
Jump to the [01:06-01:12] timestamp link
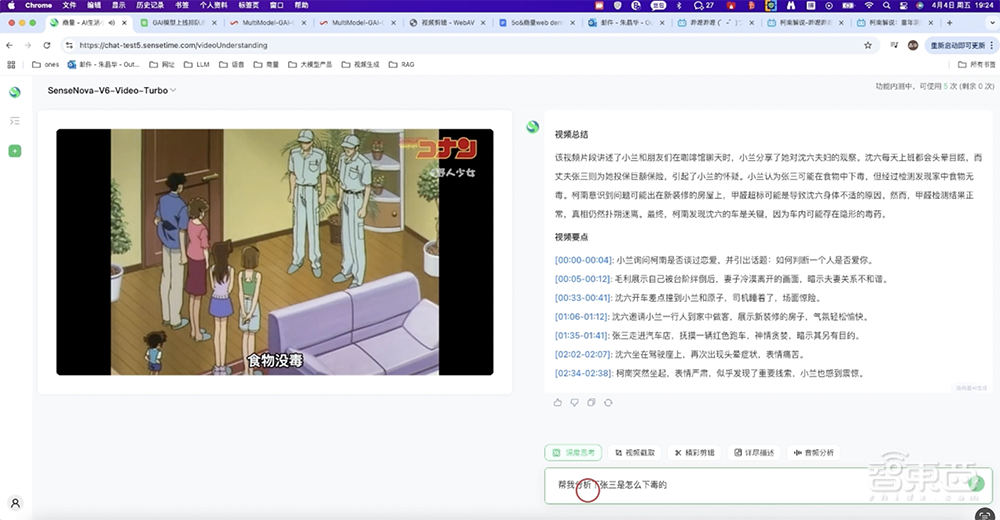point(584,316)
